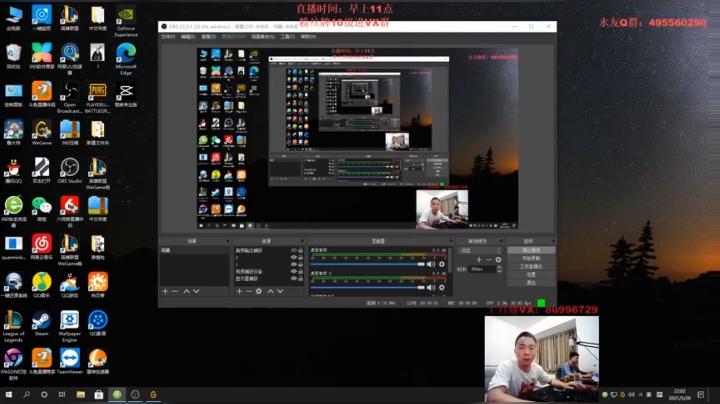Toggle lock on source 1
The width and height of the screenshot is (720, 404).
(x=301, y=264)
